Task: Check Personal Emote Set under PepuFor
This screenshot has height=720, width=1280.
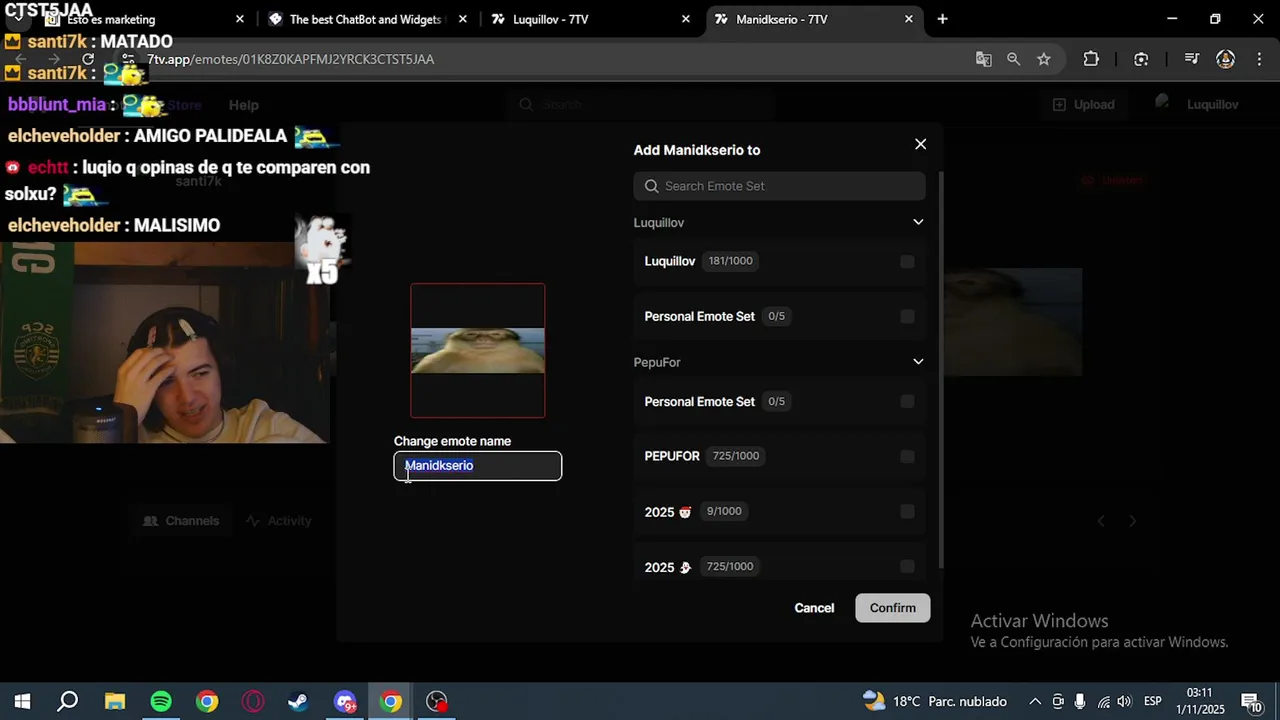Action: click(907, 401)
